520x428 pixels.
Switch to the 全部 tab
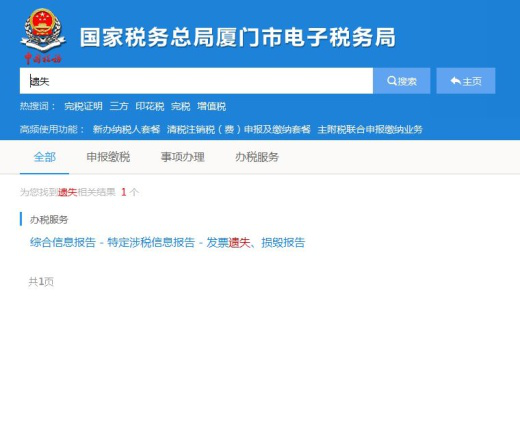[x=45, y=157]
